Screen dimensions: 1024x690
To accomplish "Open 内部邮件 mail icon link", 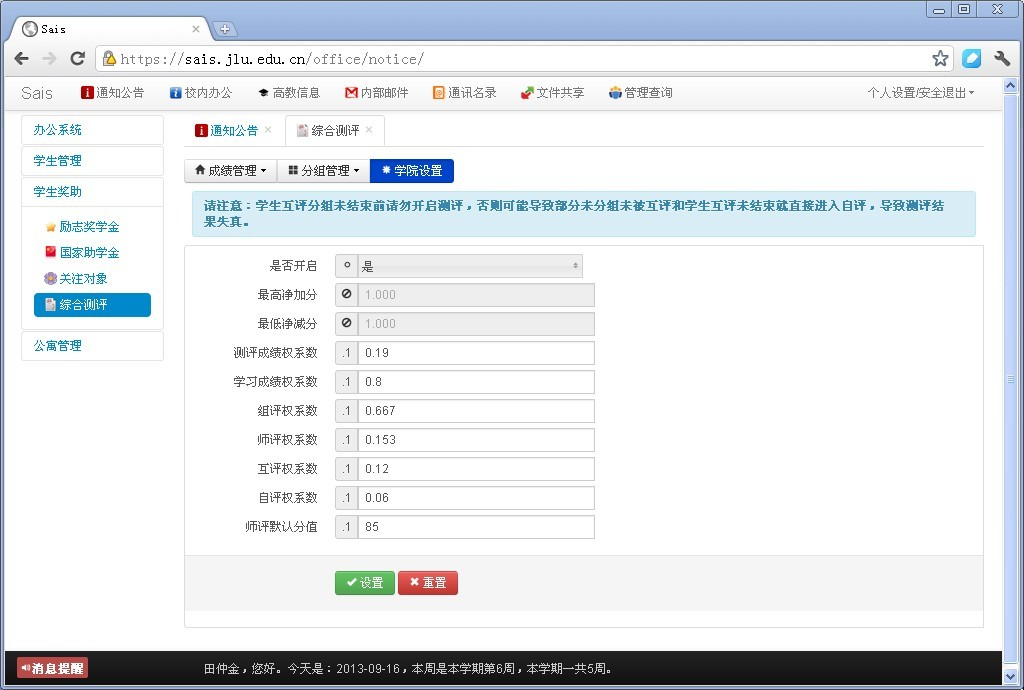I will point(377,93).
